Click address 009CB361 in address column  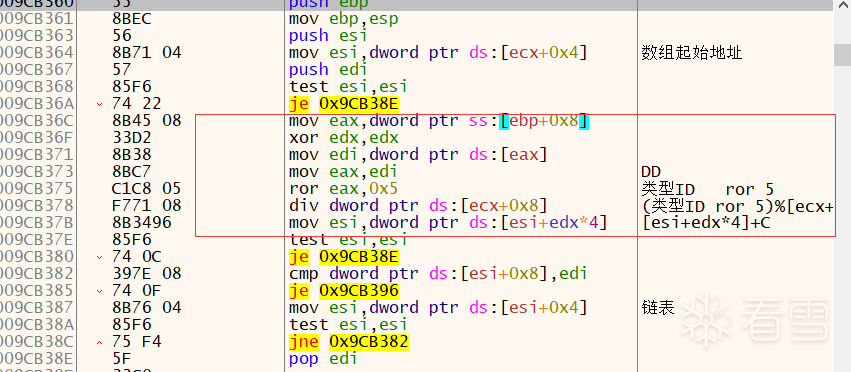(36, 20)
